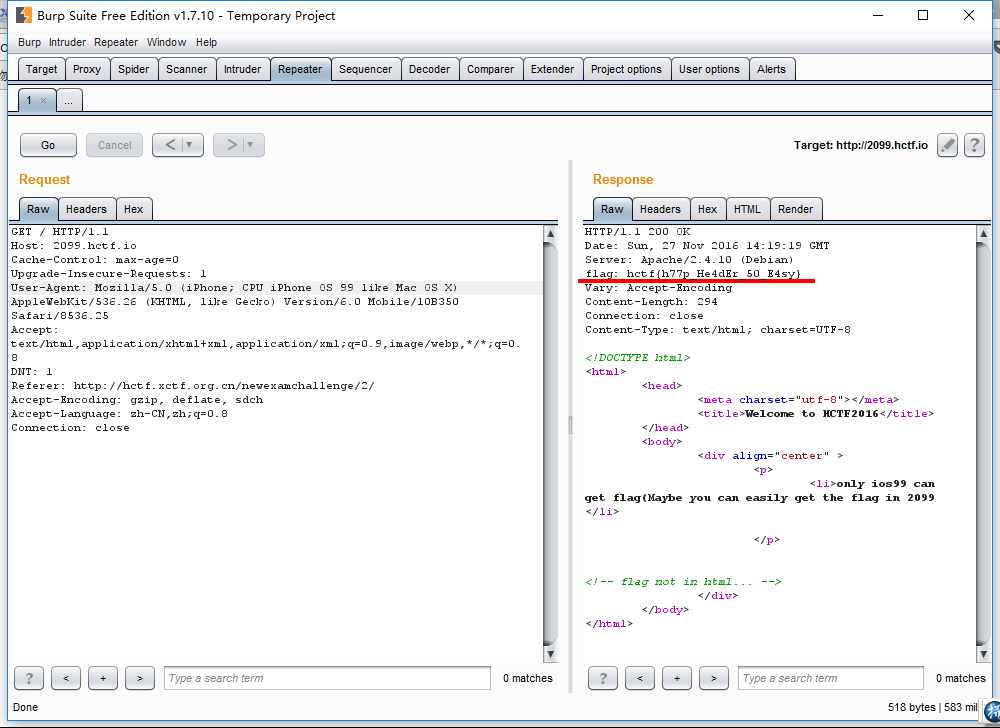Select the Hex tab in the Request pane
1000x728 pixels.
[x=134, y=209]
